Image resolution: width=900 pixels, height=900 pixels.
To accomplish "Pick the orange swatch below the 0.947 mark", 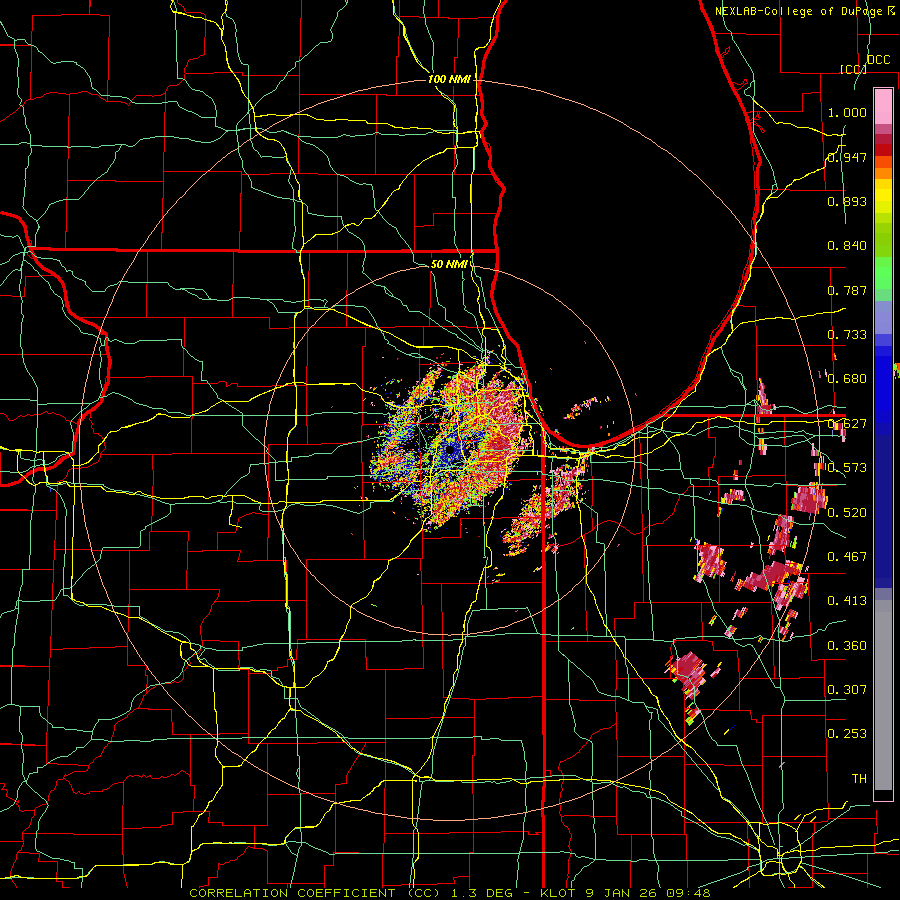I will 883,173.
